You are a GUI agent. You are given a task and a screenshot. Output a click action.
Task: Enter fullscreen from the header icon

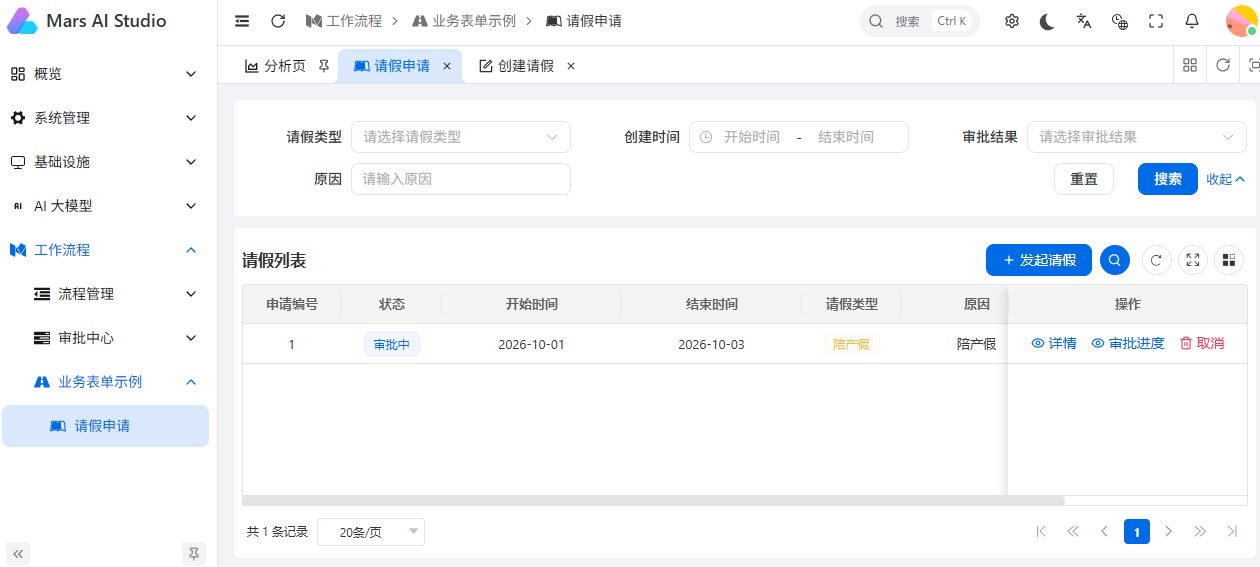coord(1156,21)
